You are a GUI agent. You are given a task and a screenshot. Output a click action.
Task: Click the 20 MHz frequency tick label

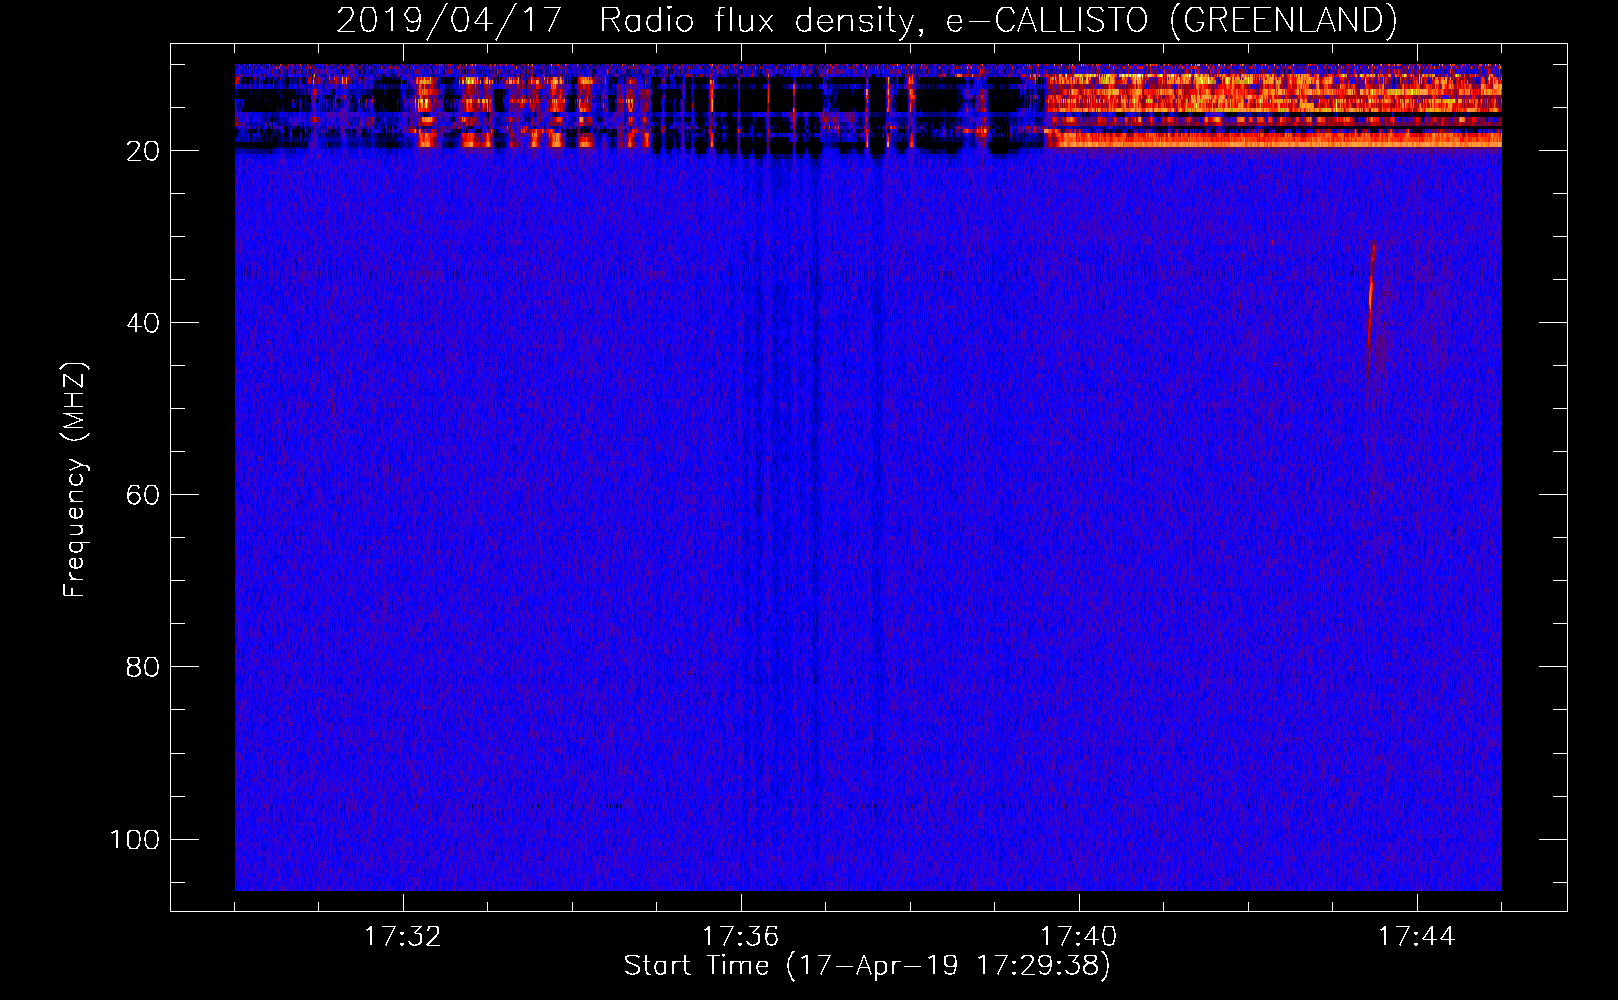pyautogui.click(x=143, y=151)
